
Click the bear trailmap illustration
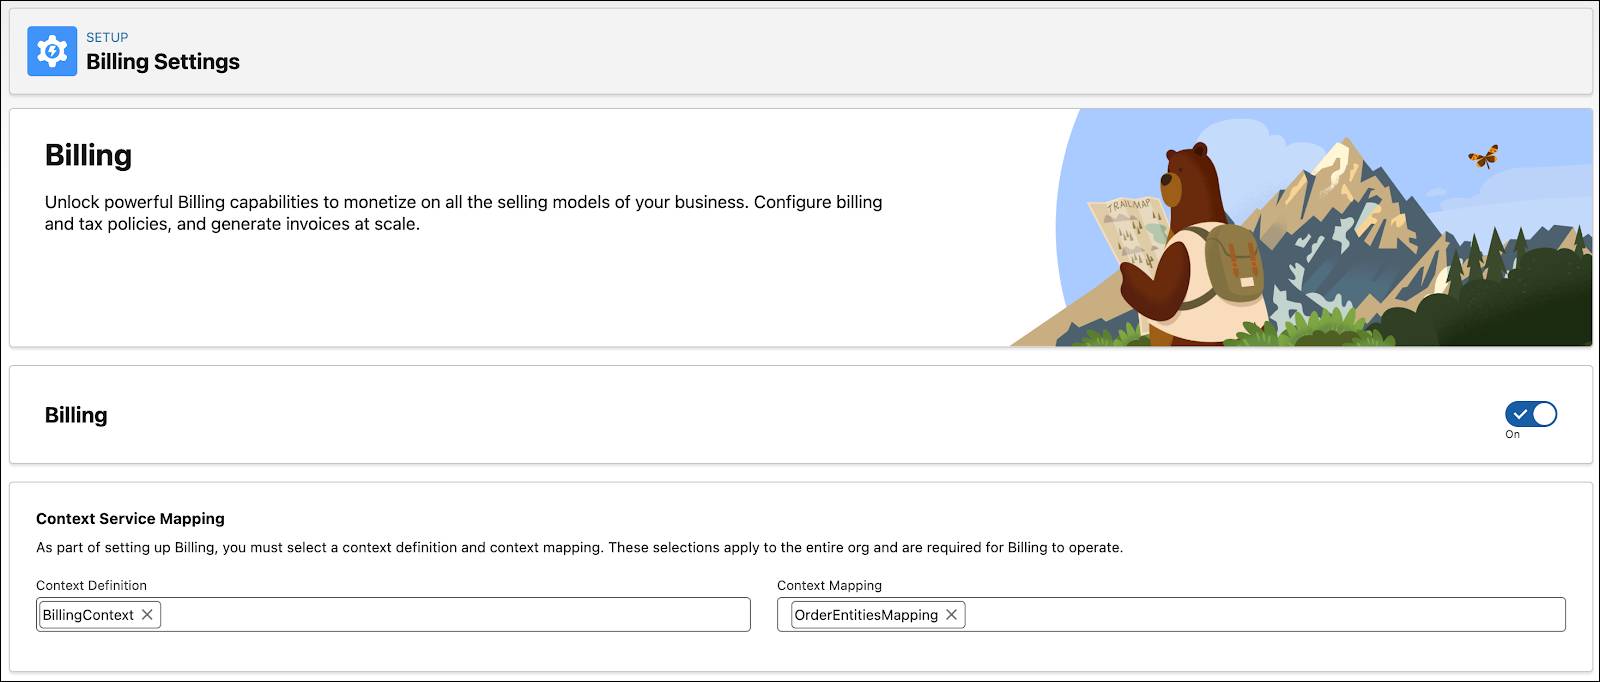coord(1300,228)
